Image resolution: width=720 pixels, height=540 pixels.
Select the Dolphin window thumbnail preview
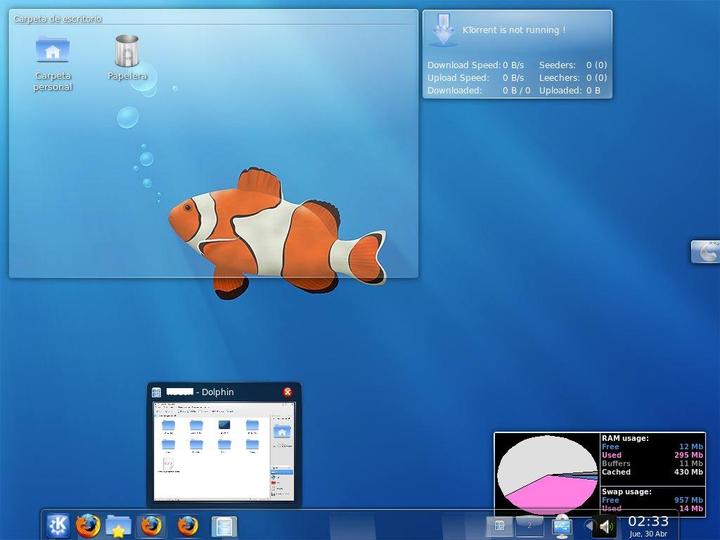click(x=224, y=451)
